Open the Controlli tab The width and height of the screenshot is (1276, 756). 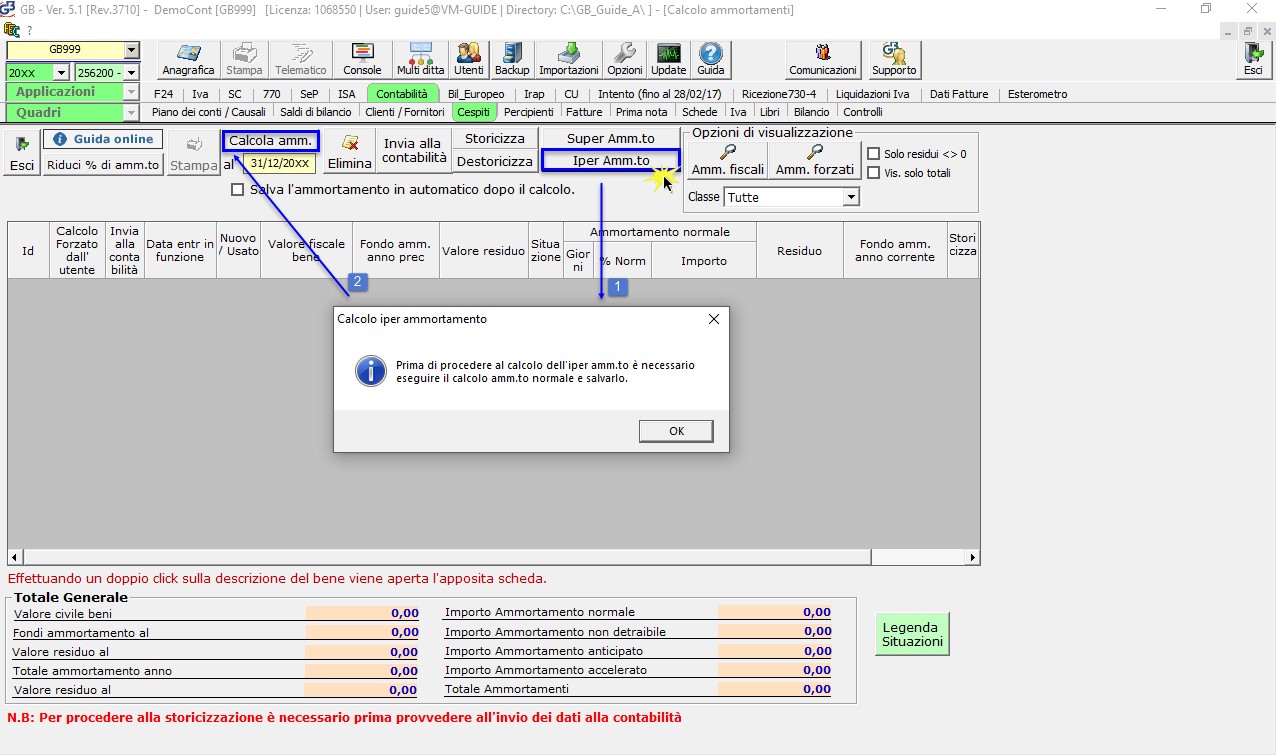[x=862, y=112]
